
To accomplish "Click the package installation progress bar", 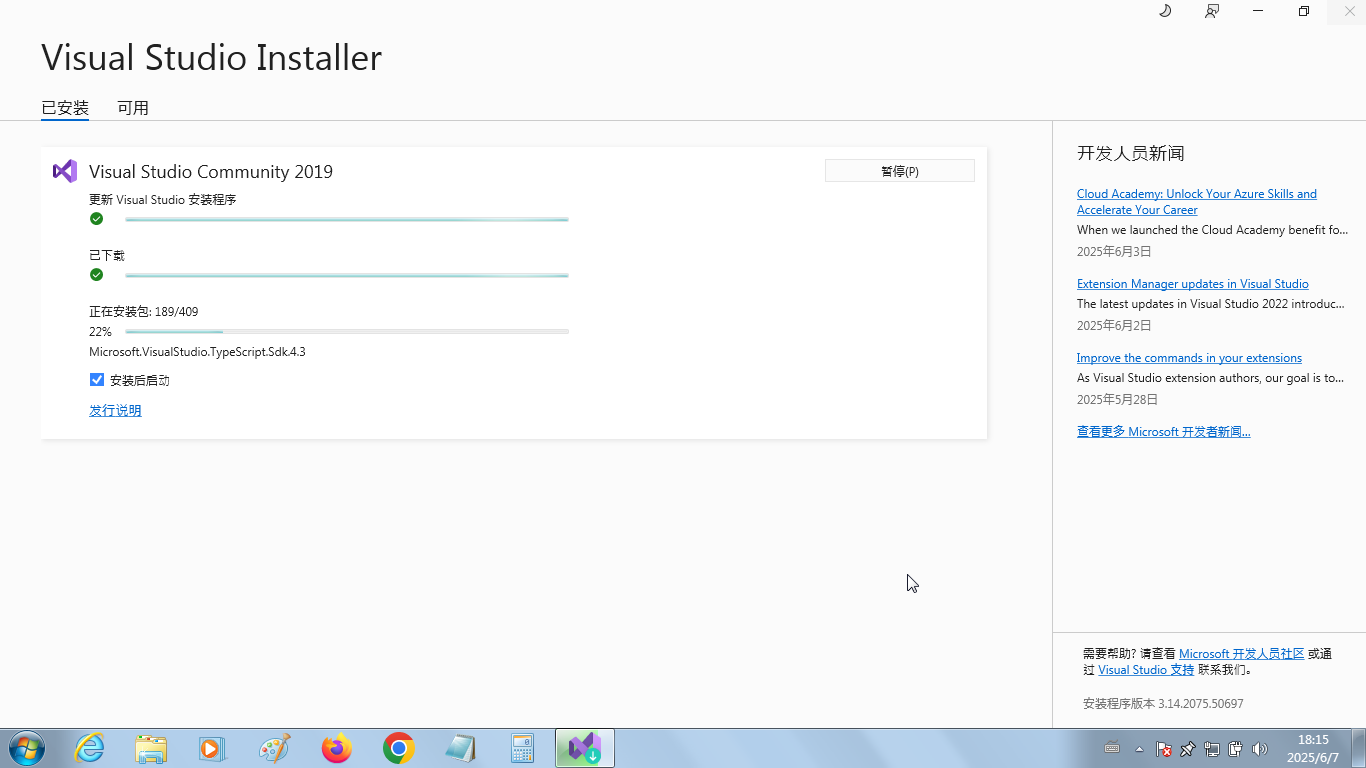I will [346, 331].
